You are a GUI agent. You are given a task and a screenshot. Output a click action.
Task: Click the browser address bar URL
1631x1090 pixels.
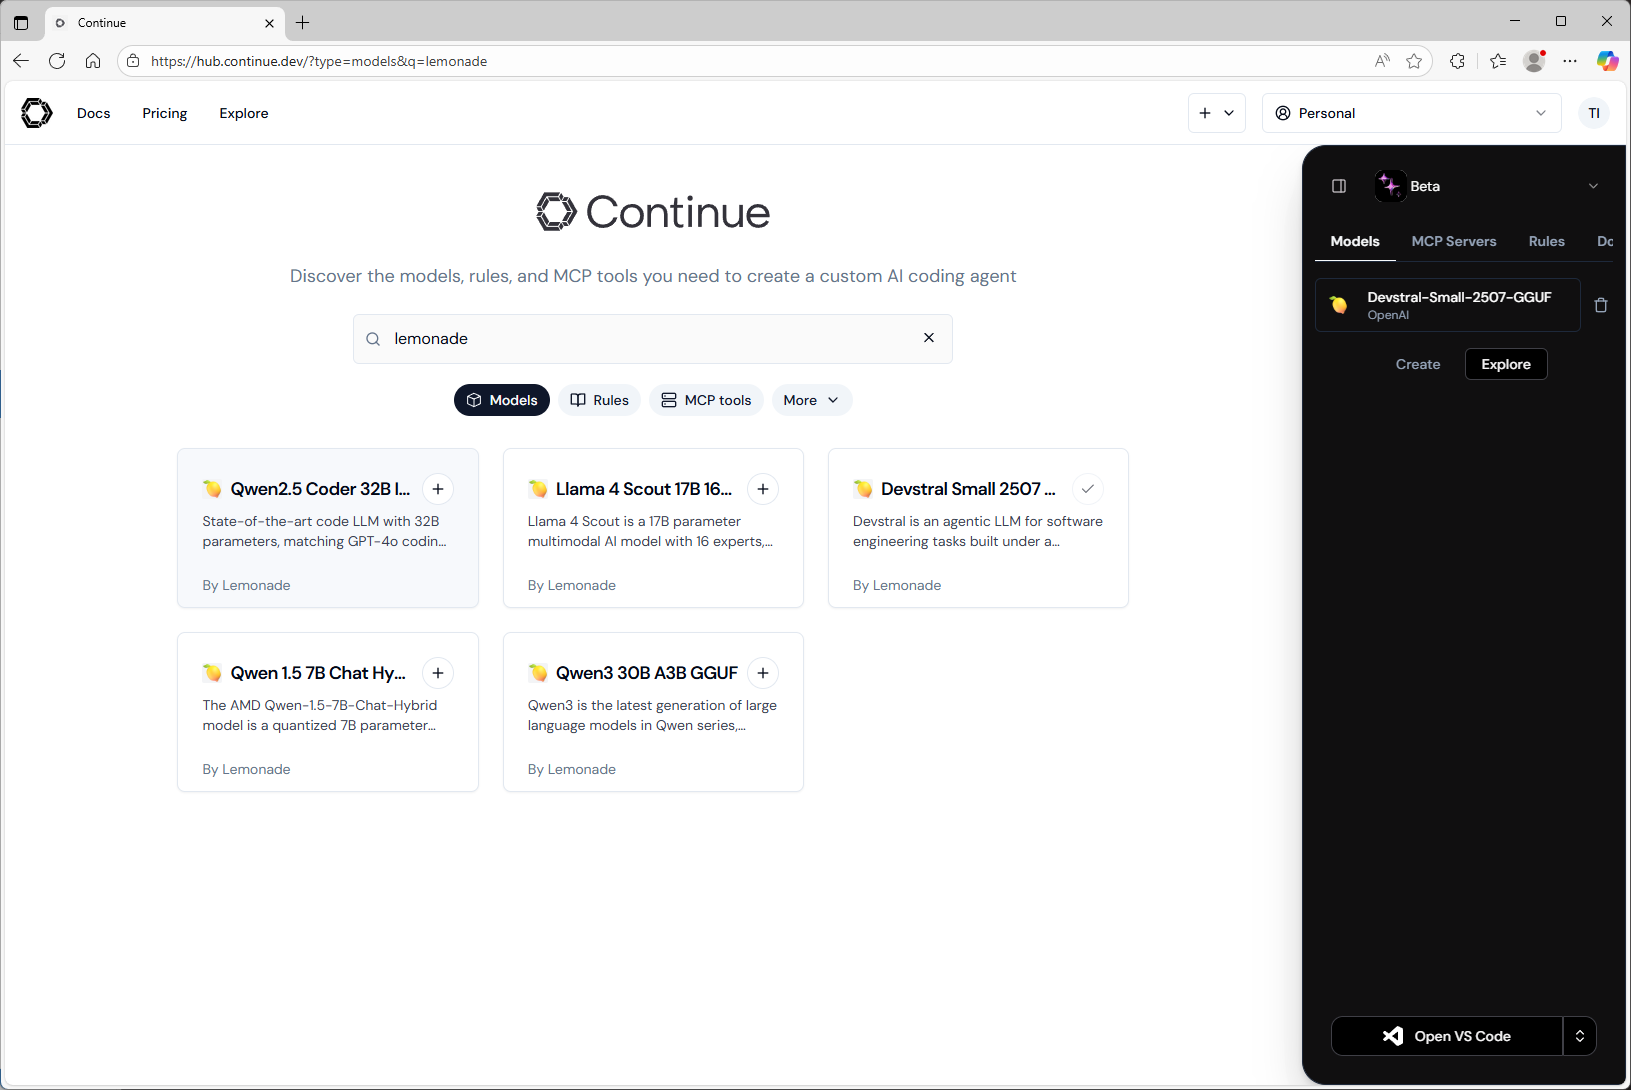319,61
